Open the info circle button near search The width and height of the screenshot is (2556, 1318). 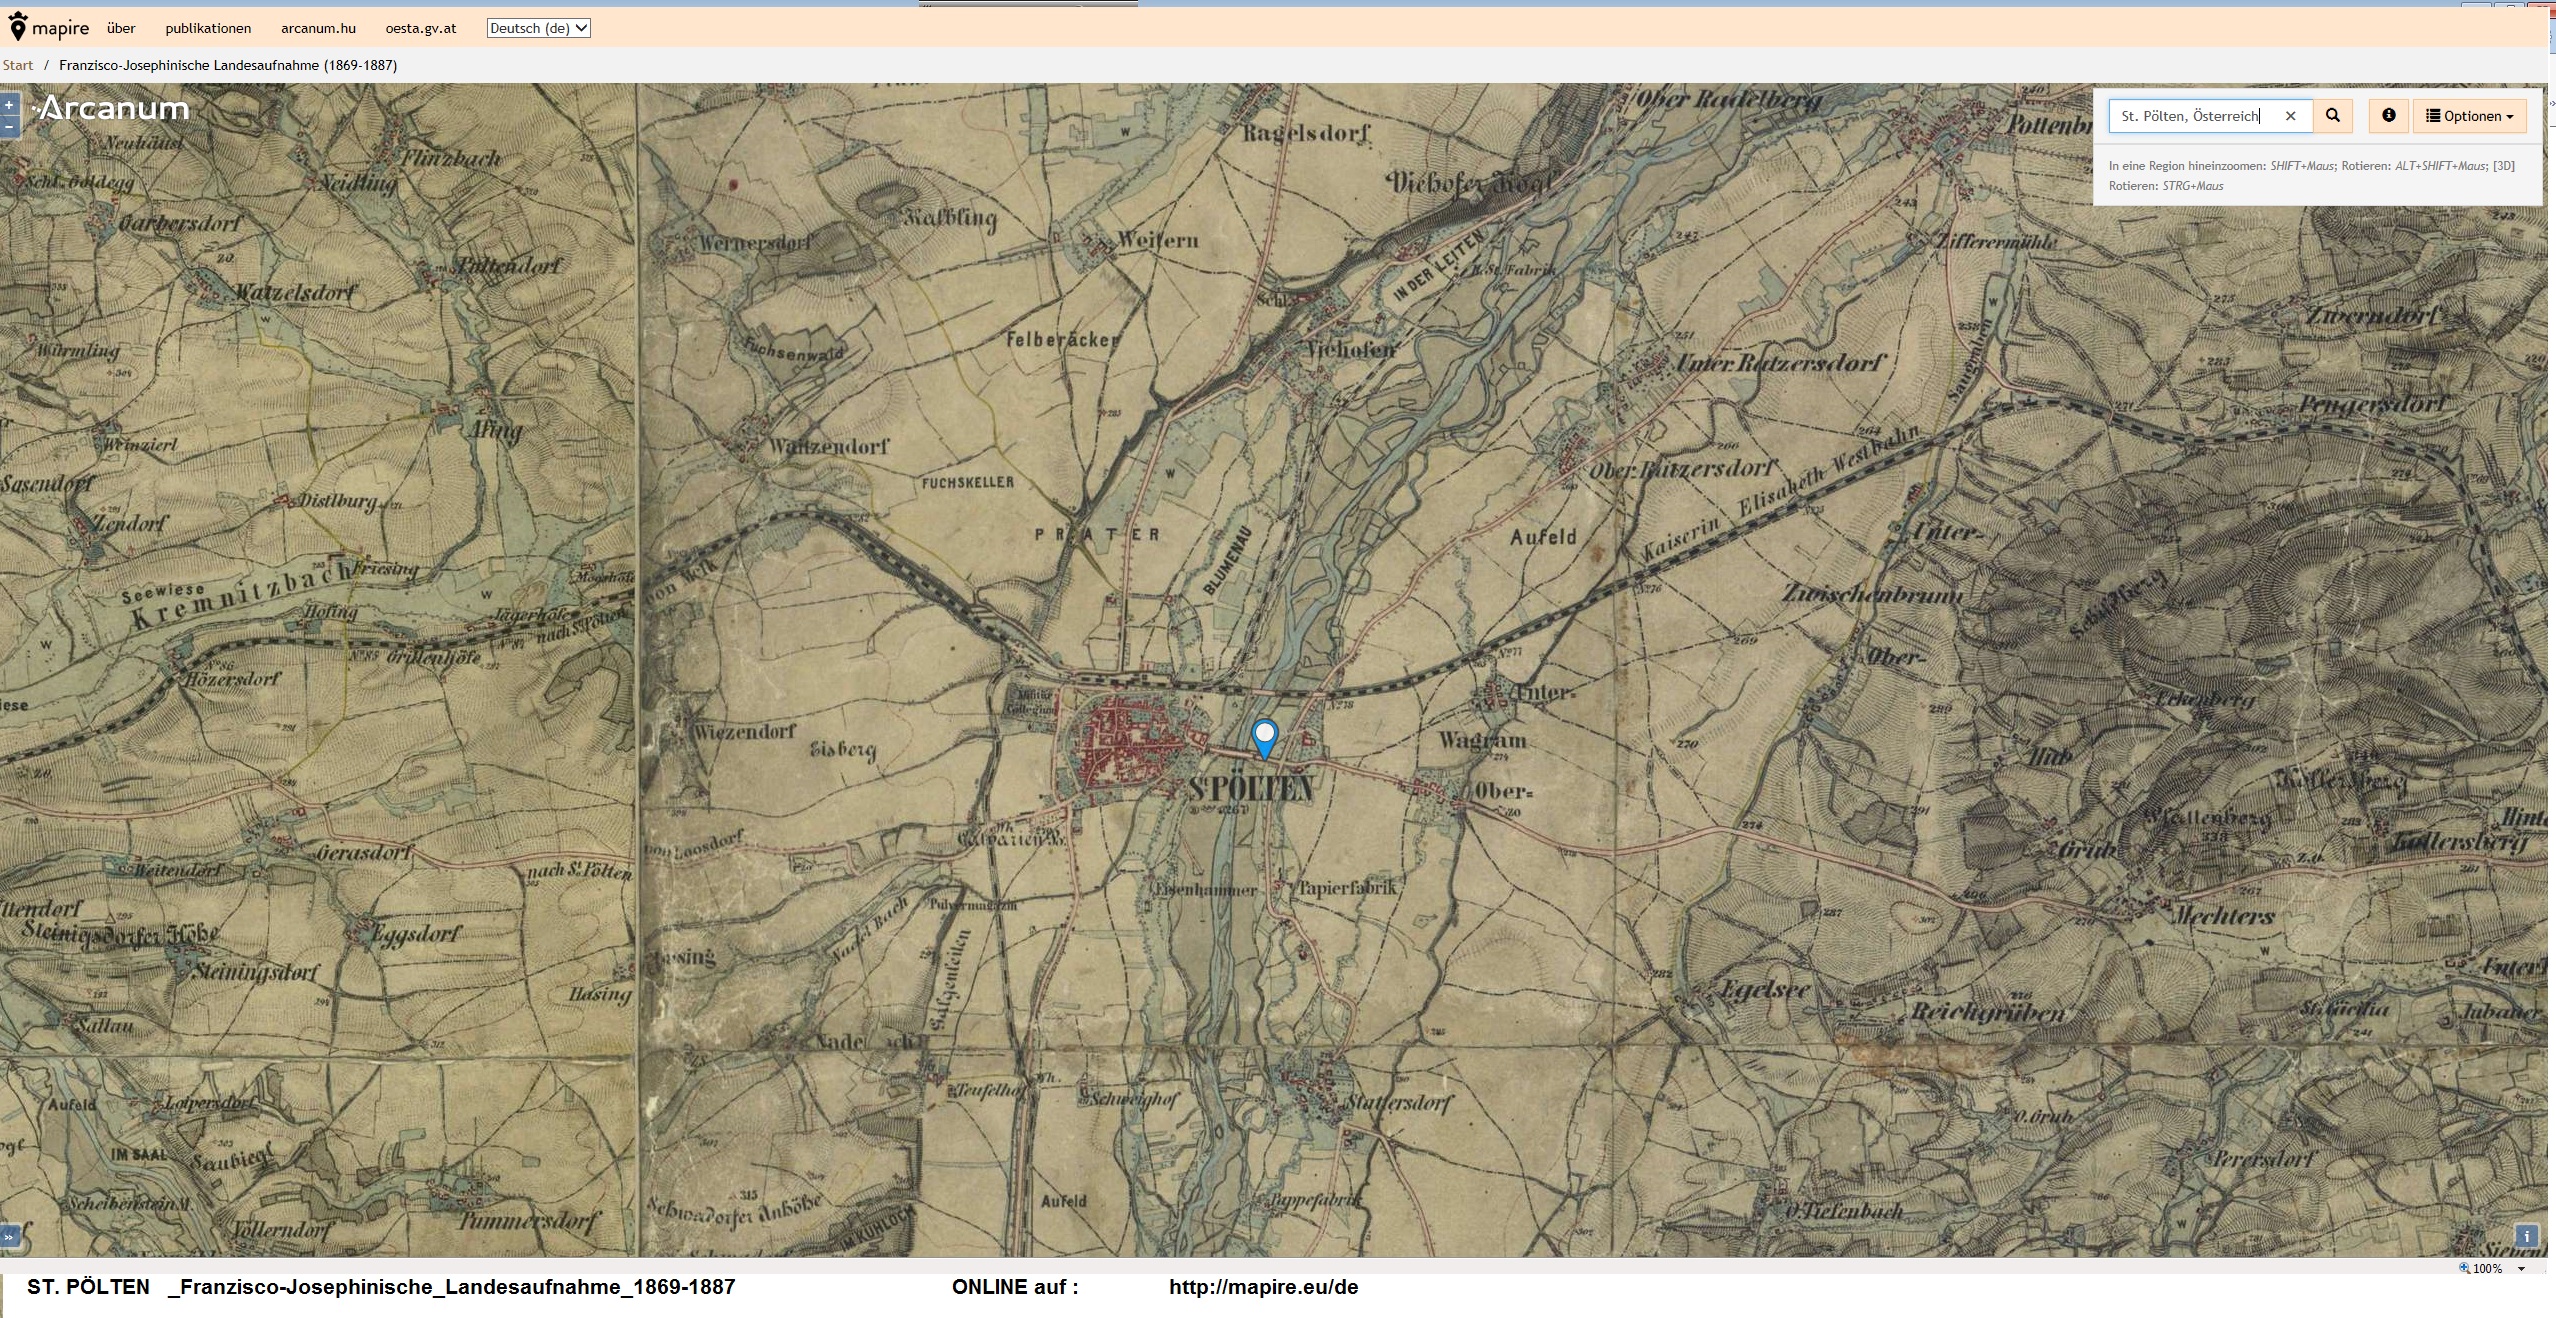(2389, 116)
